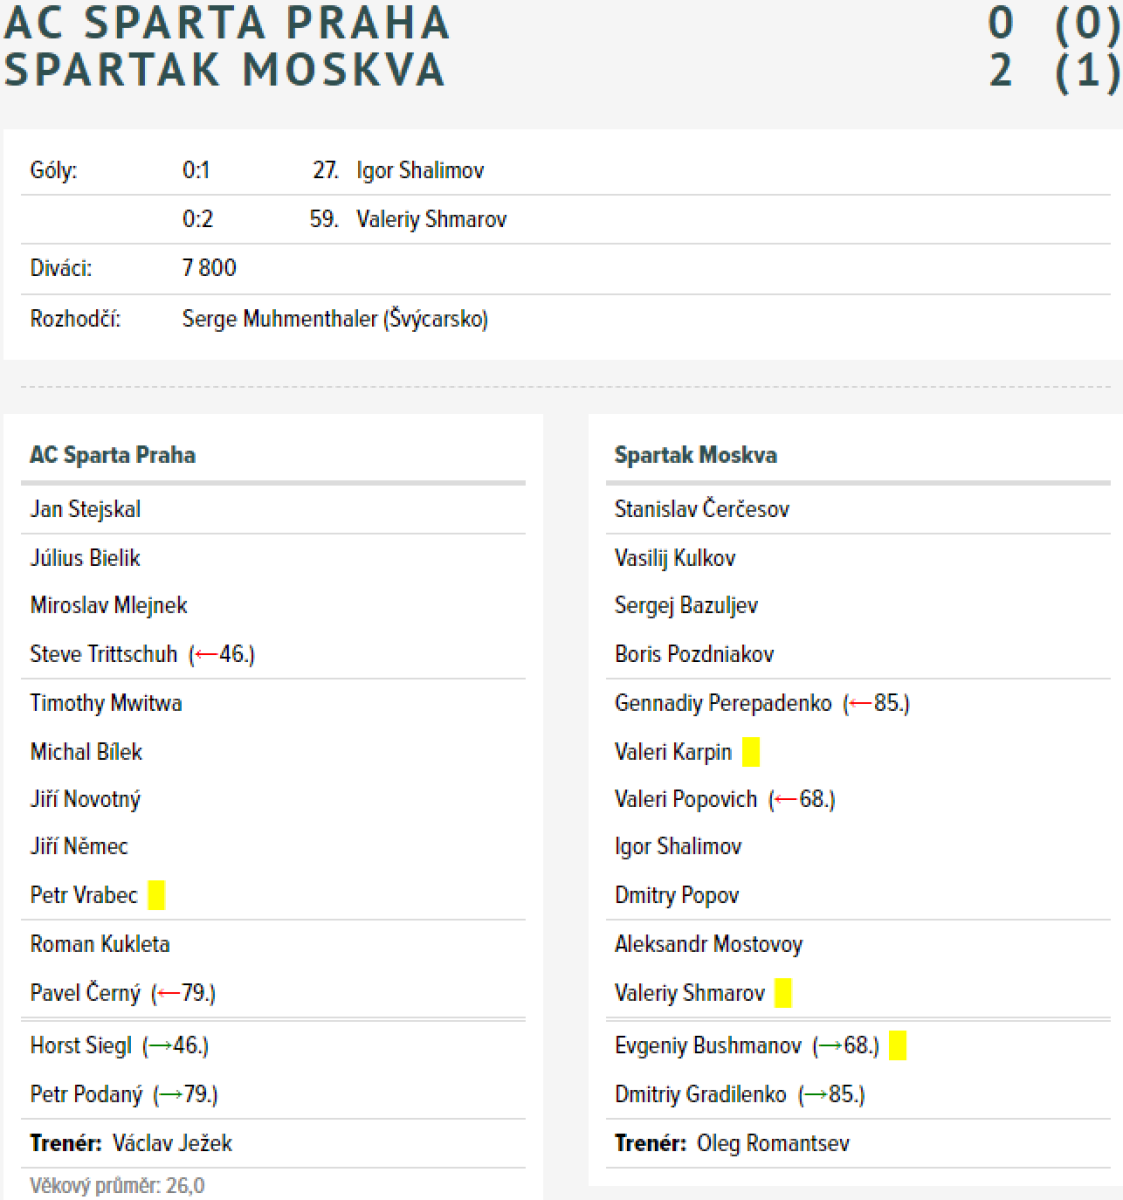1123x1200 pixels.
Task: Click Valeriy Shmarov's yellow card in lineup
Action: 783,993
